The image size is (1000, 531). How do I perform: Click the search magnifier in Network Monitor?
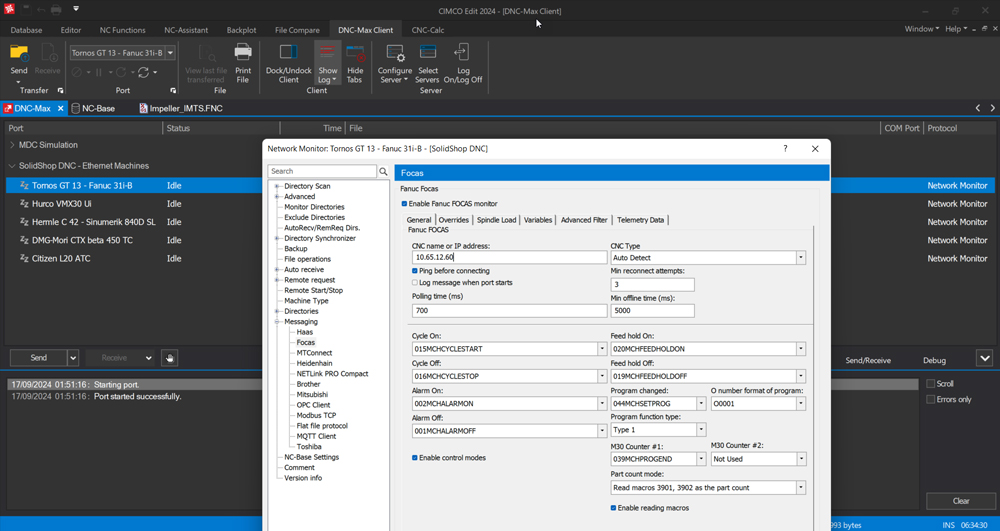tap(383, 172)
